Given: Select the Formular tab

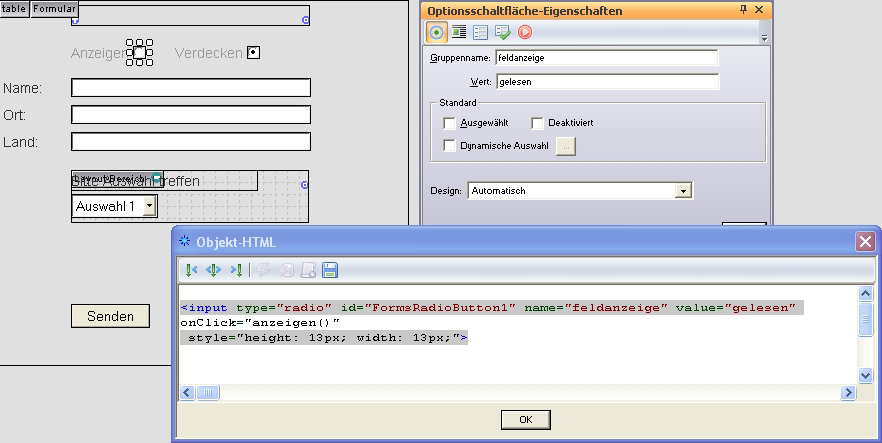Looking at the screenshot, I should click(x=54, y=8).
